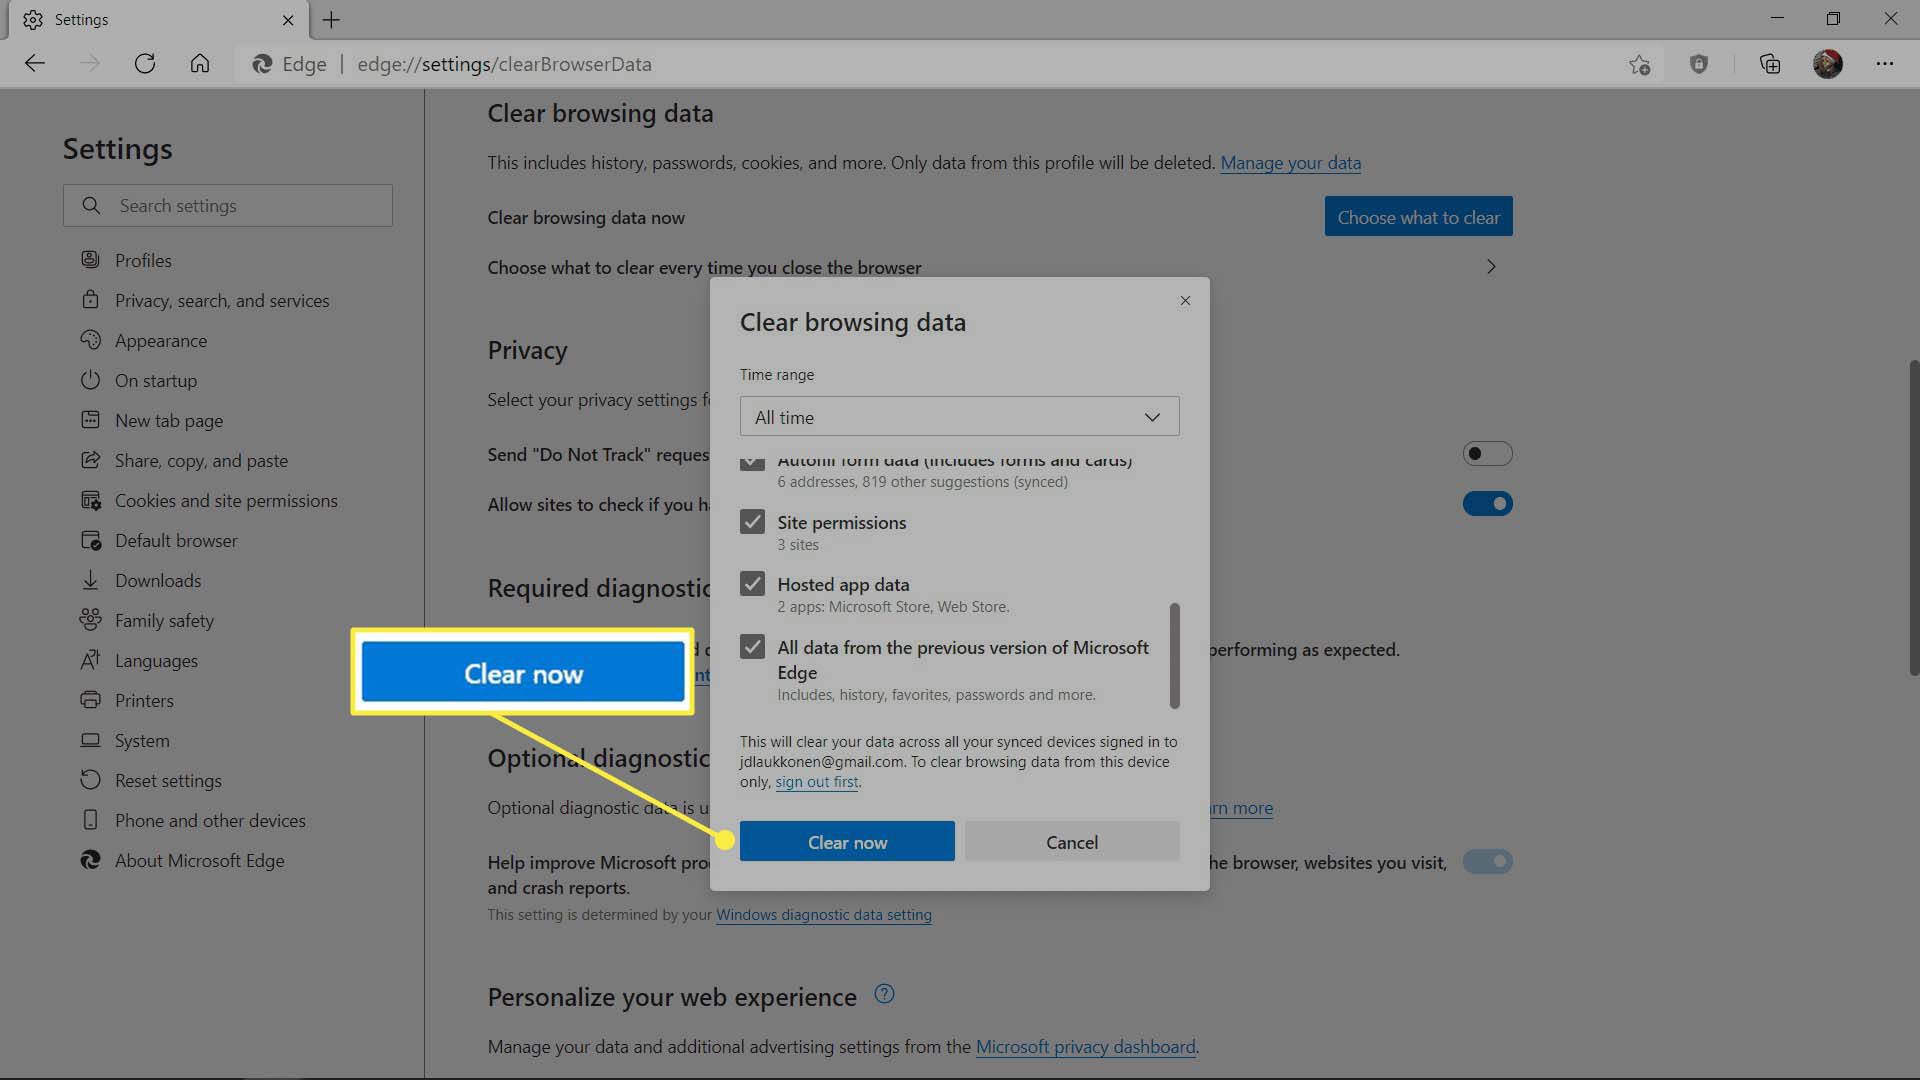The width and height of the screenshot is (1920, 1080).
Task: Click Cookies and site permissions icon
Action: pyautogui.click(x=90, y=500)
